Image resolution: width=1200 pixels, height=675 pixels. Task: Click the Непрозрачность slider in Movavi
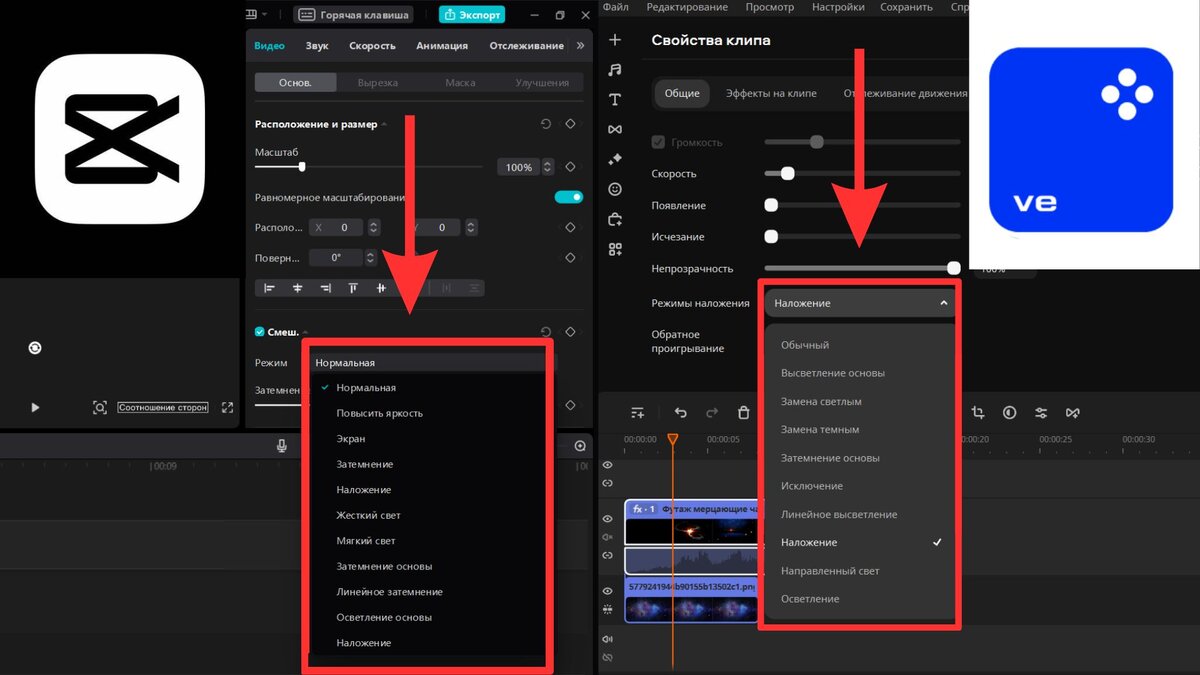pos(862,268)
